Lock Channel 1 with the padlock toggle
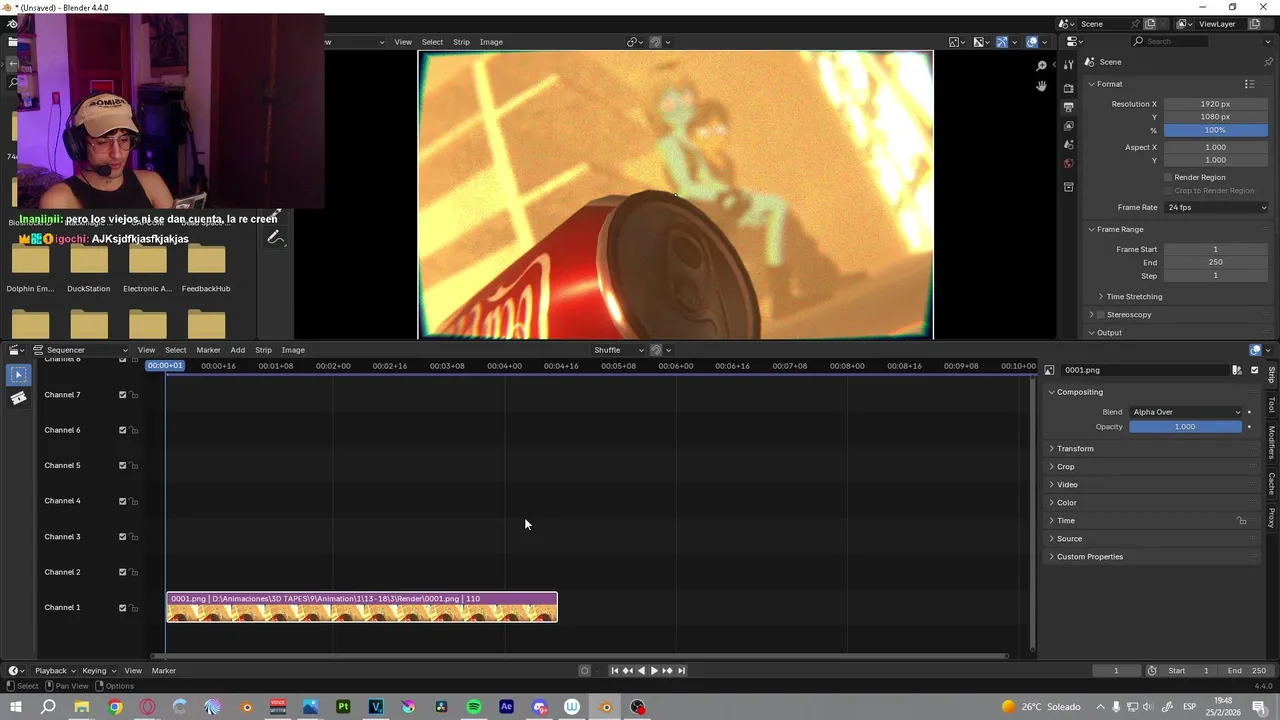 135,608
